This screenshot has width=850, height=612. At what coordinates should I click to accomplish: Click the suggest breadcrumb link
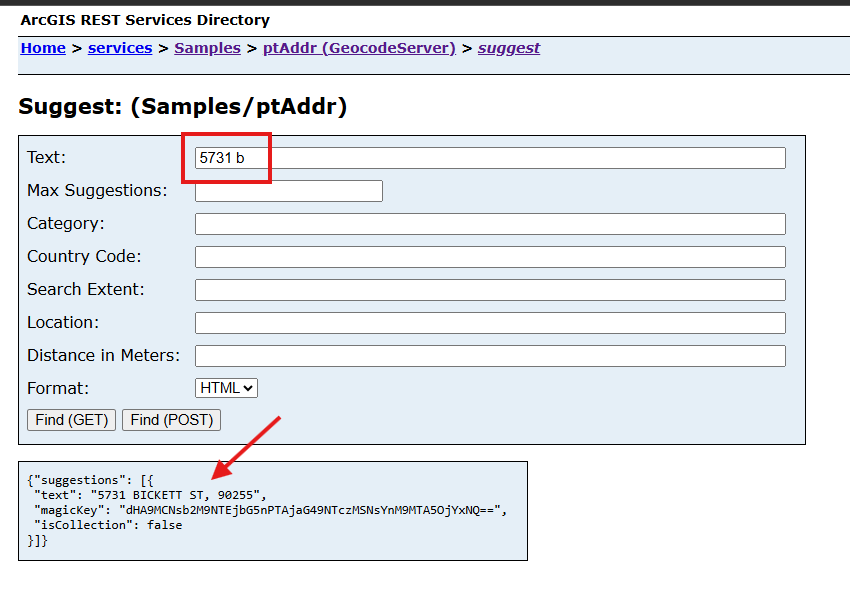508,48
